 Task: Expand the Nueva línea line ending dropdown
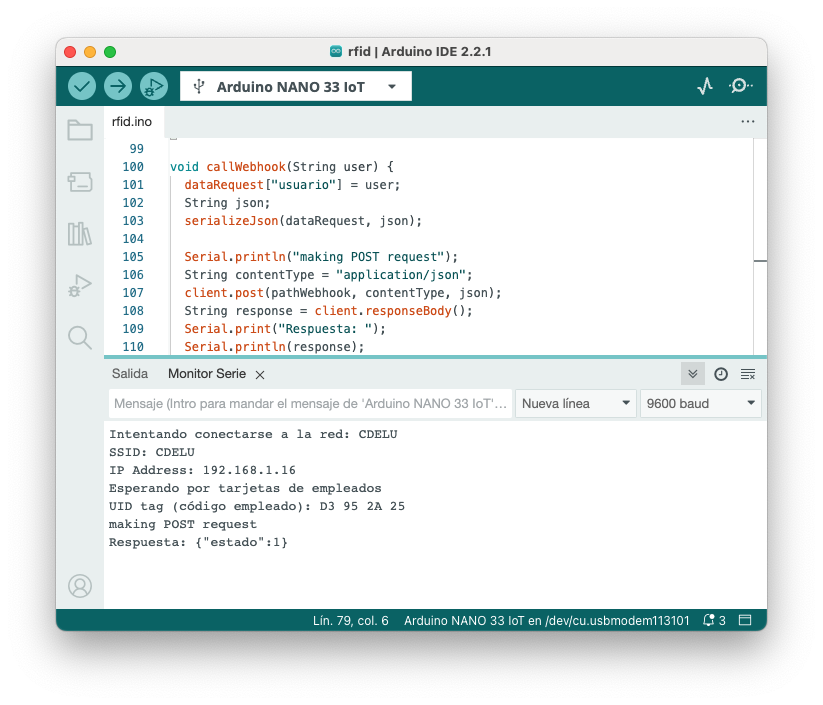pos(576,404)
